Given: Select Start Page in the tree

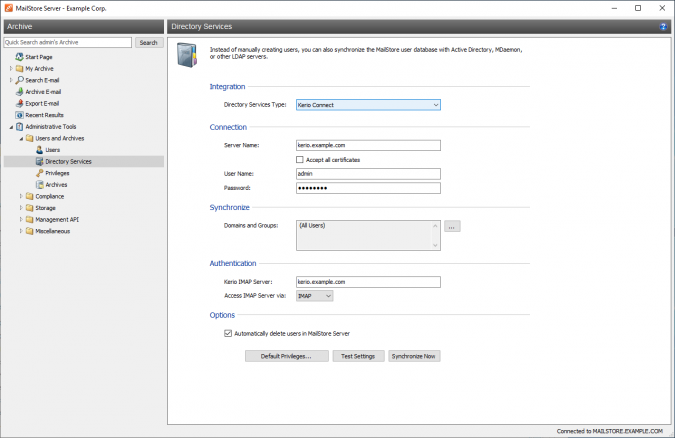Looking at the screenshot, I should pos(39,57).
